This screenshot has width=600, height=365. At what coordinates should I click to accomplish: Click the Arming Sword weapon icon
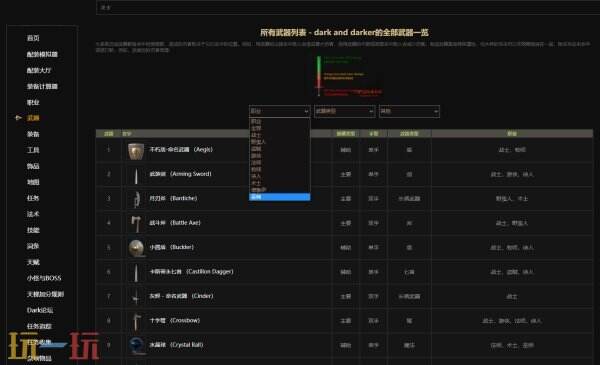coord(136,176)
